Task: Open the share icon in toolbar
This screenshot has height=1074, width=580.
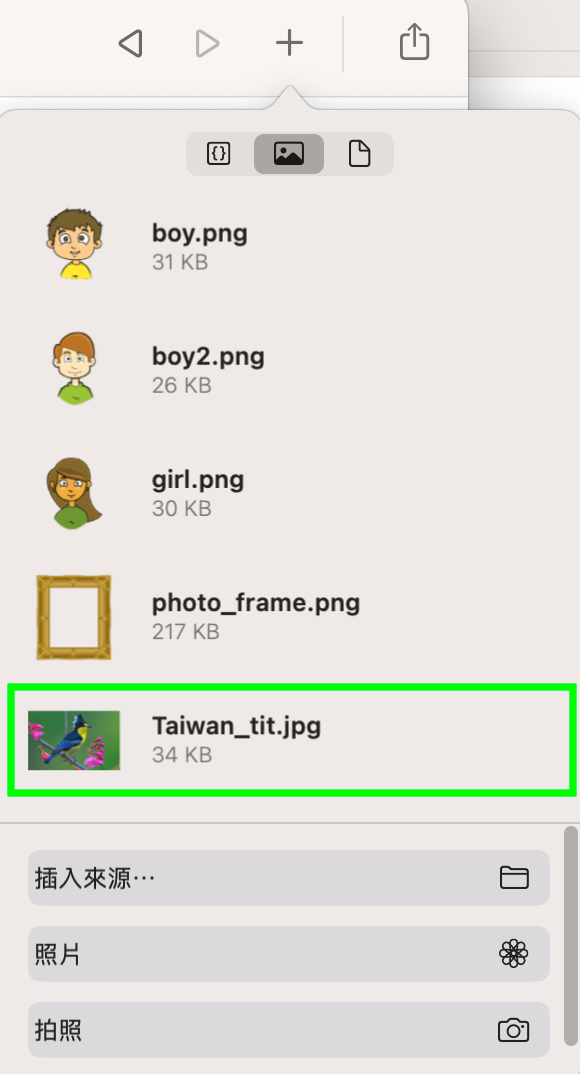Action: [414, 41]
